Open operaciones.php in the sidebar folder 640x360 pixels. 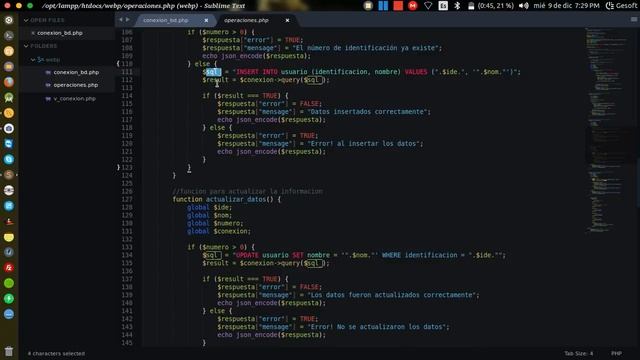(76, 85)
